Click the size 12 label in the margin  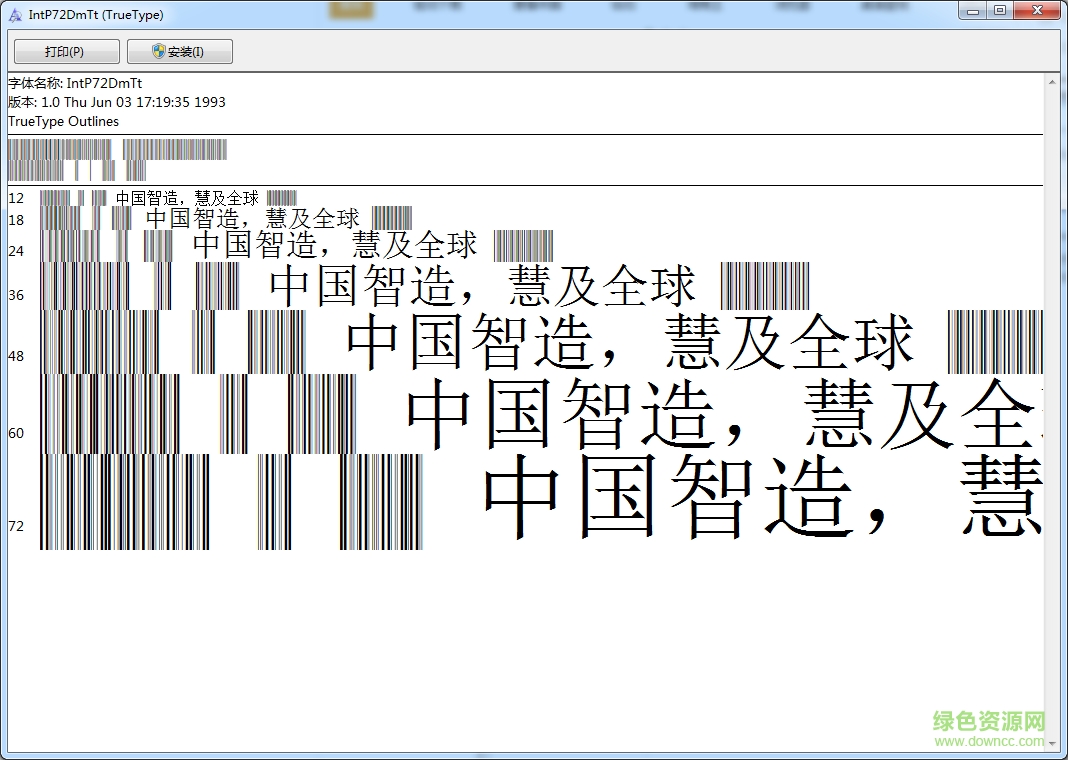coord(16,198)
